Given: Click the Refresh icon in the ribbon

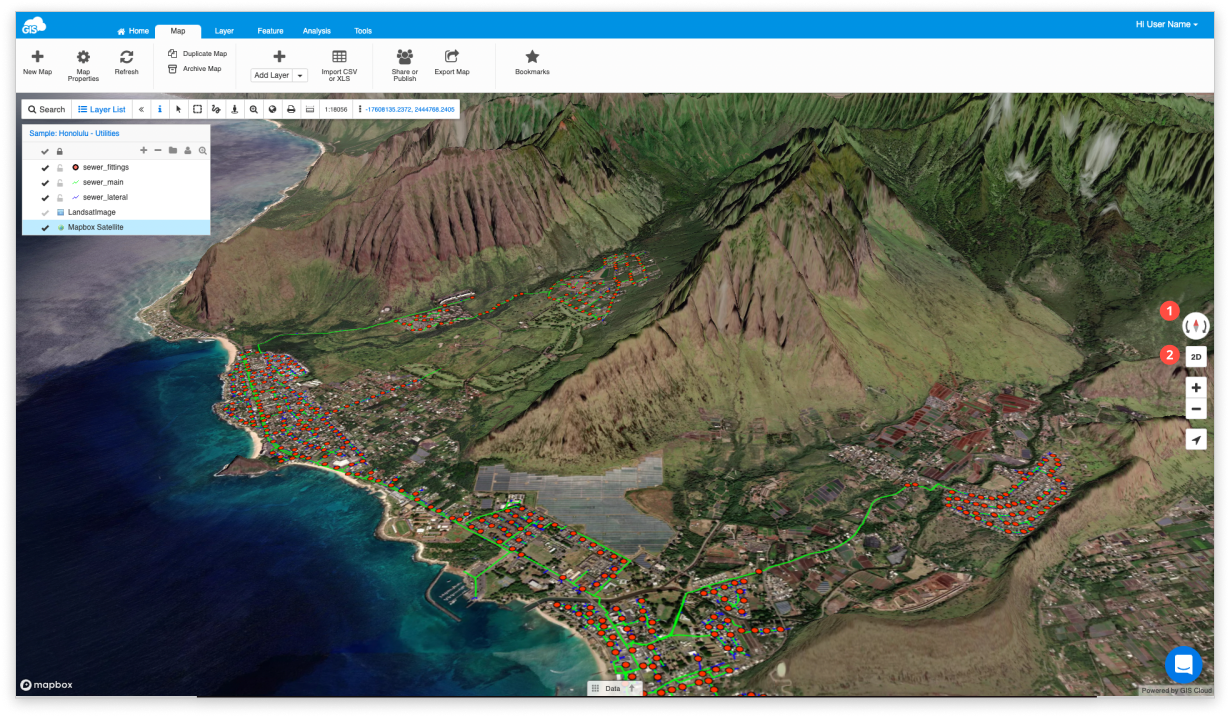Looking at the screenshot, I should pos(126,62).
